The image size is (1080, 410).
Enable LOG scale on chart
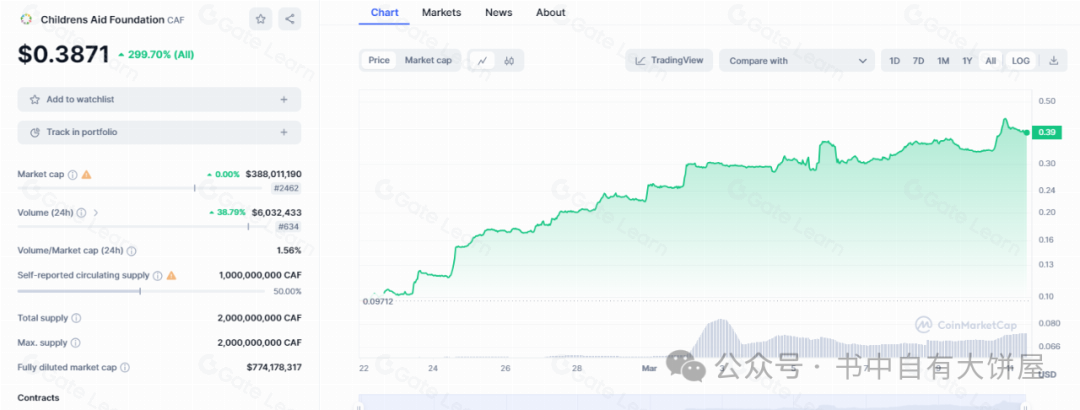pos(1020,61)
